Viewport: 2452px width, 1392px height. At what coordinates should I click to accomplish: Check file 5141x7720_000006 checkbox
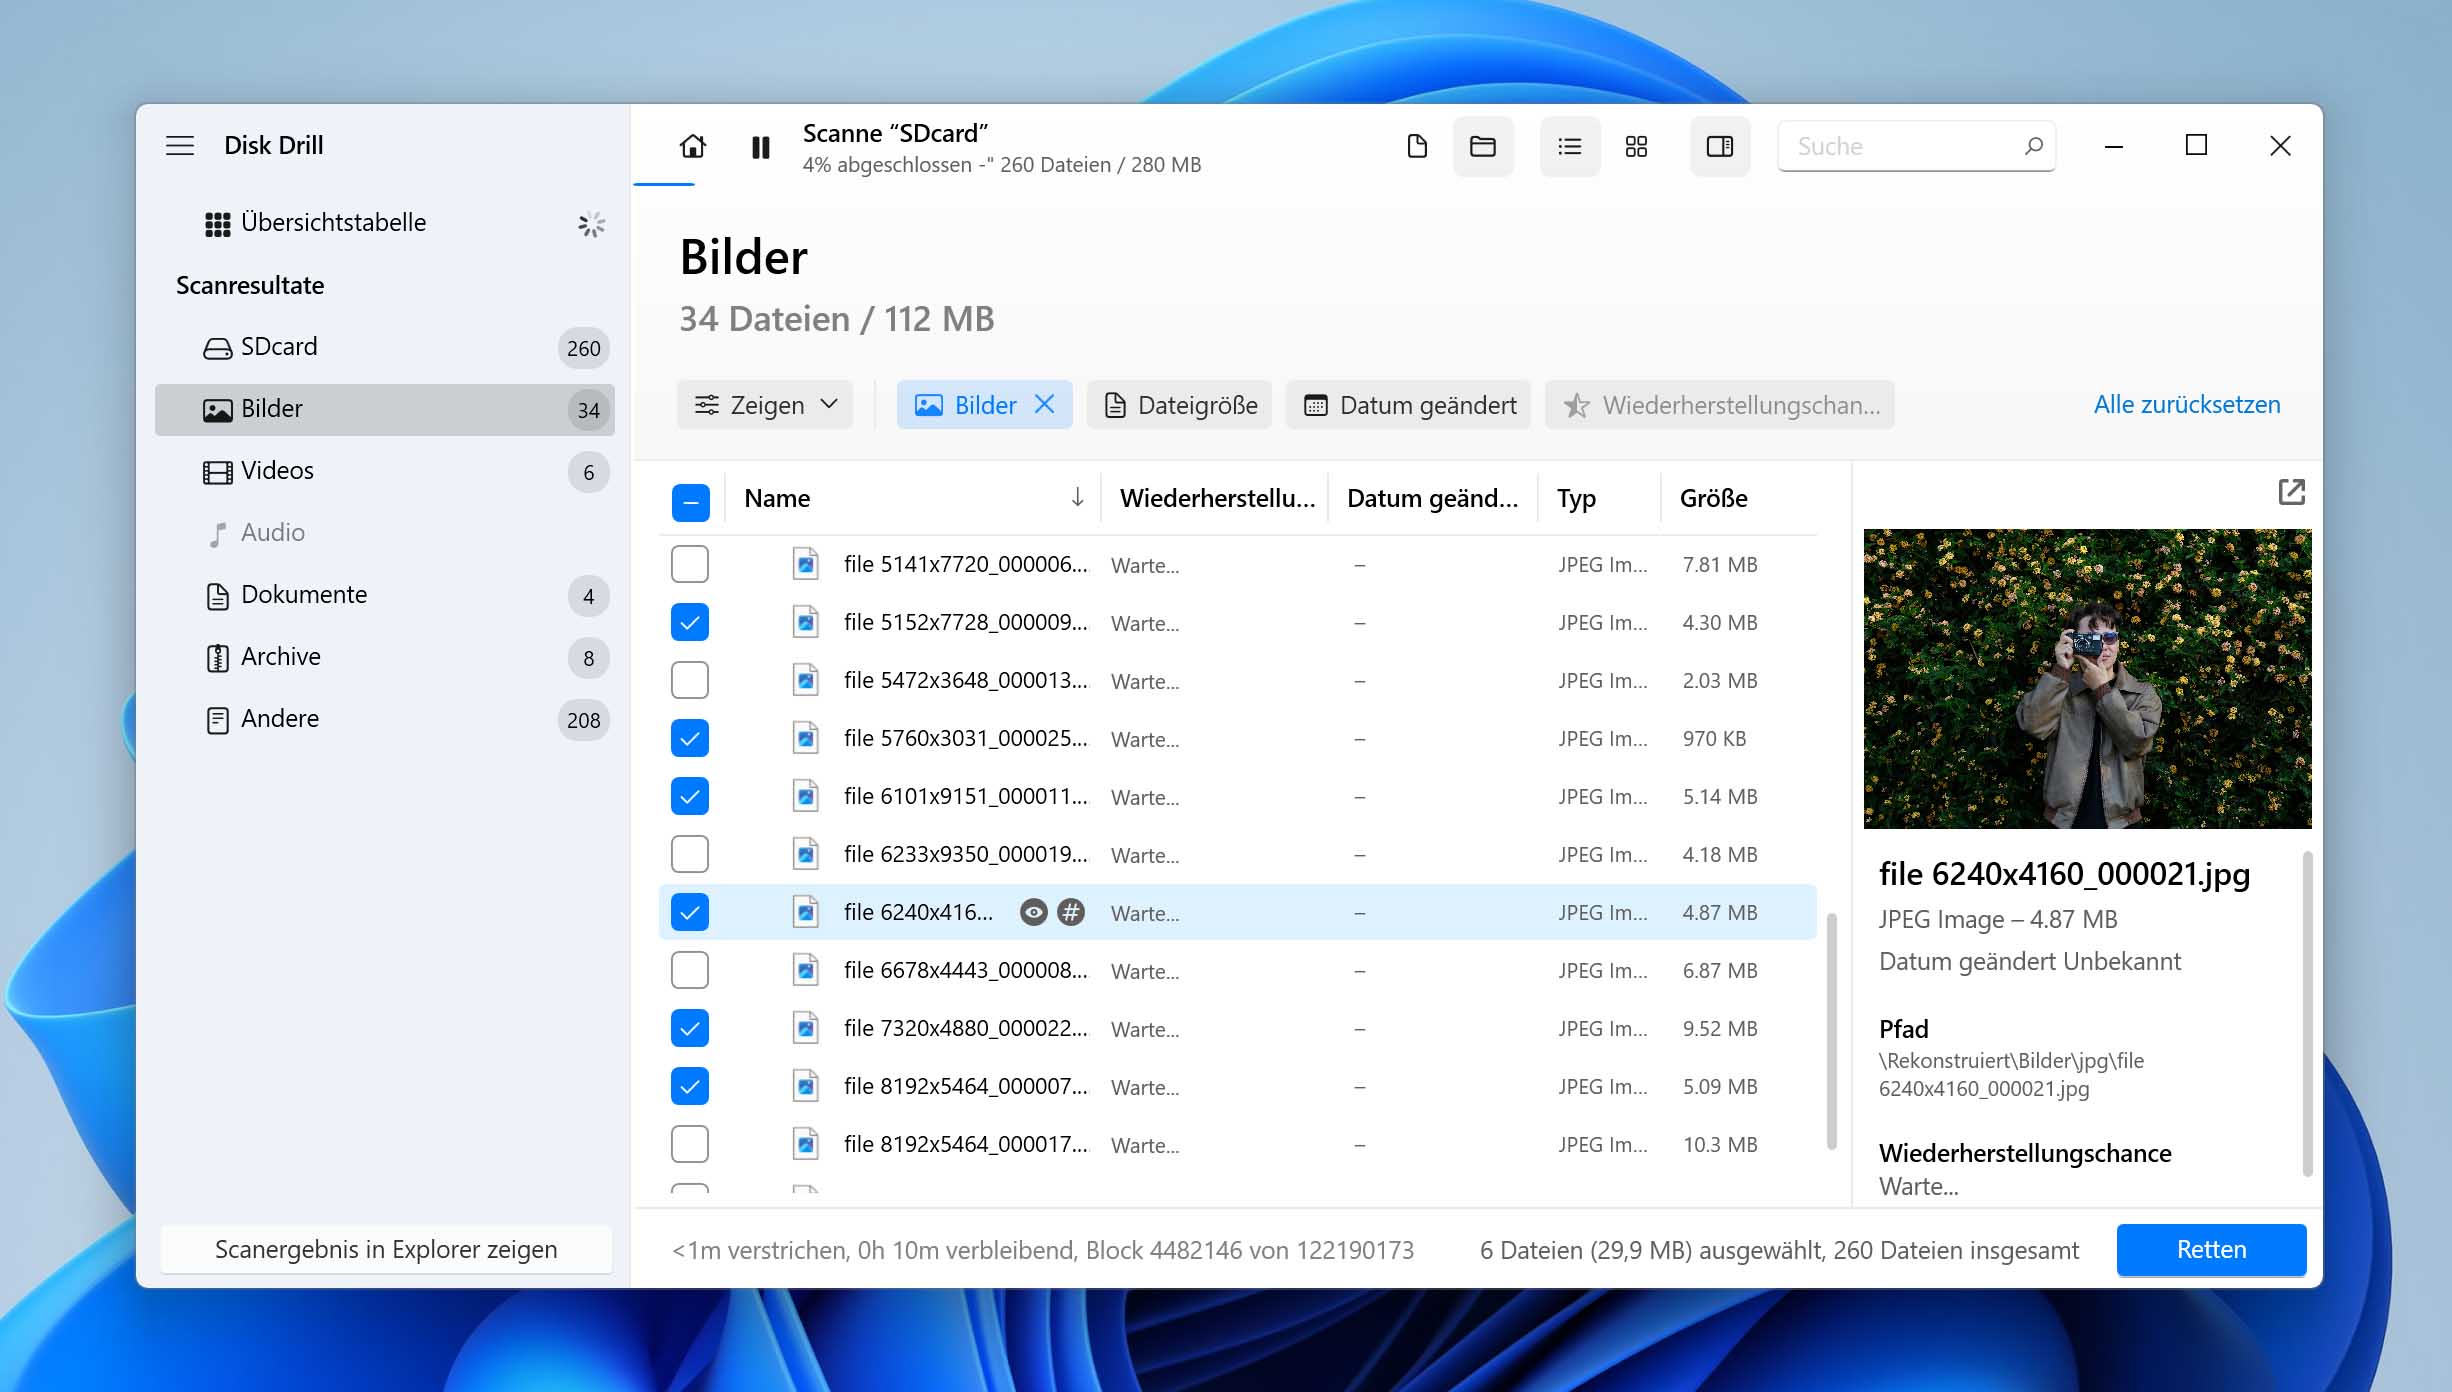[690, 564]
